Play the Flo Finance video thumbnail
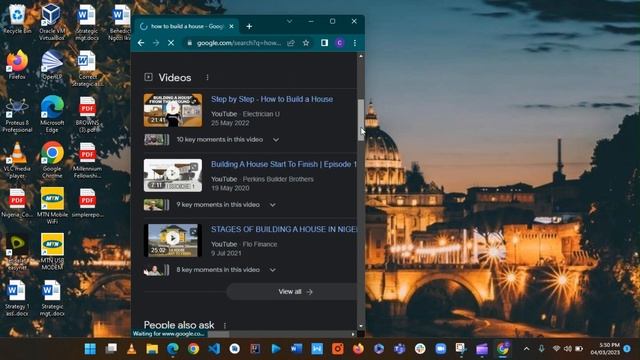This screenshot has width=640, height=360. 173,240
